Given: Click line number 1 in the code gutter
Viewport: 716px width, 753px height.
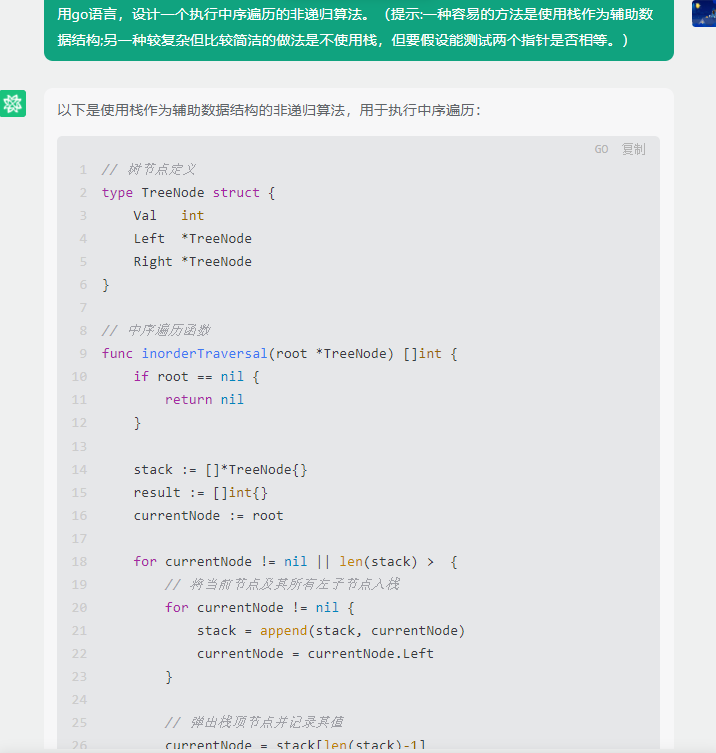Looking at the screenshot, I should (83, 170).
